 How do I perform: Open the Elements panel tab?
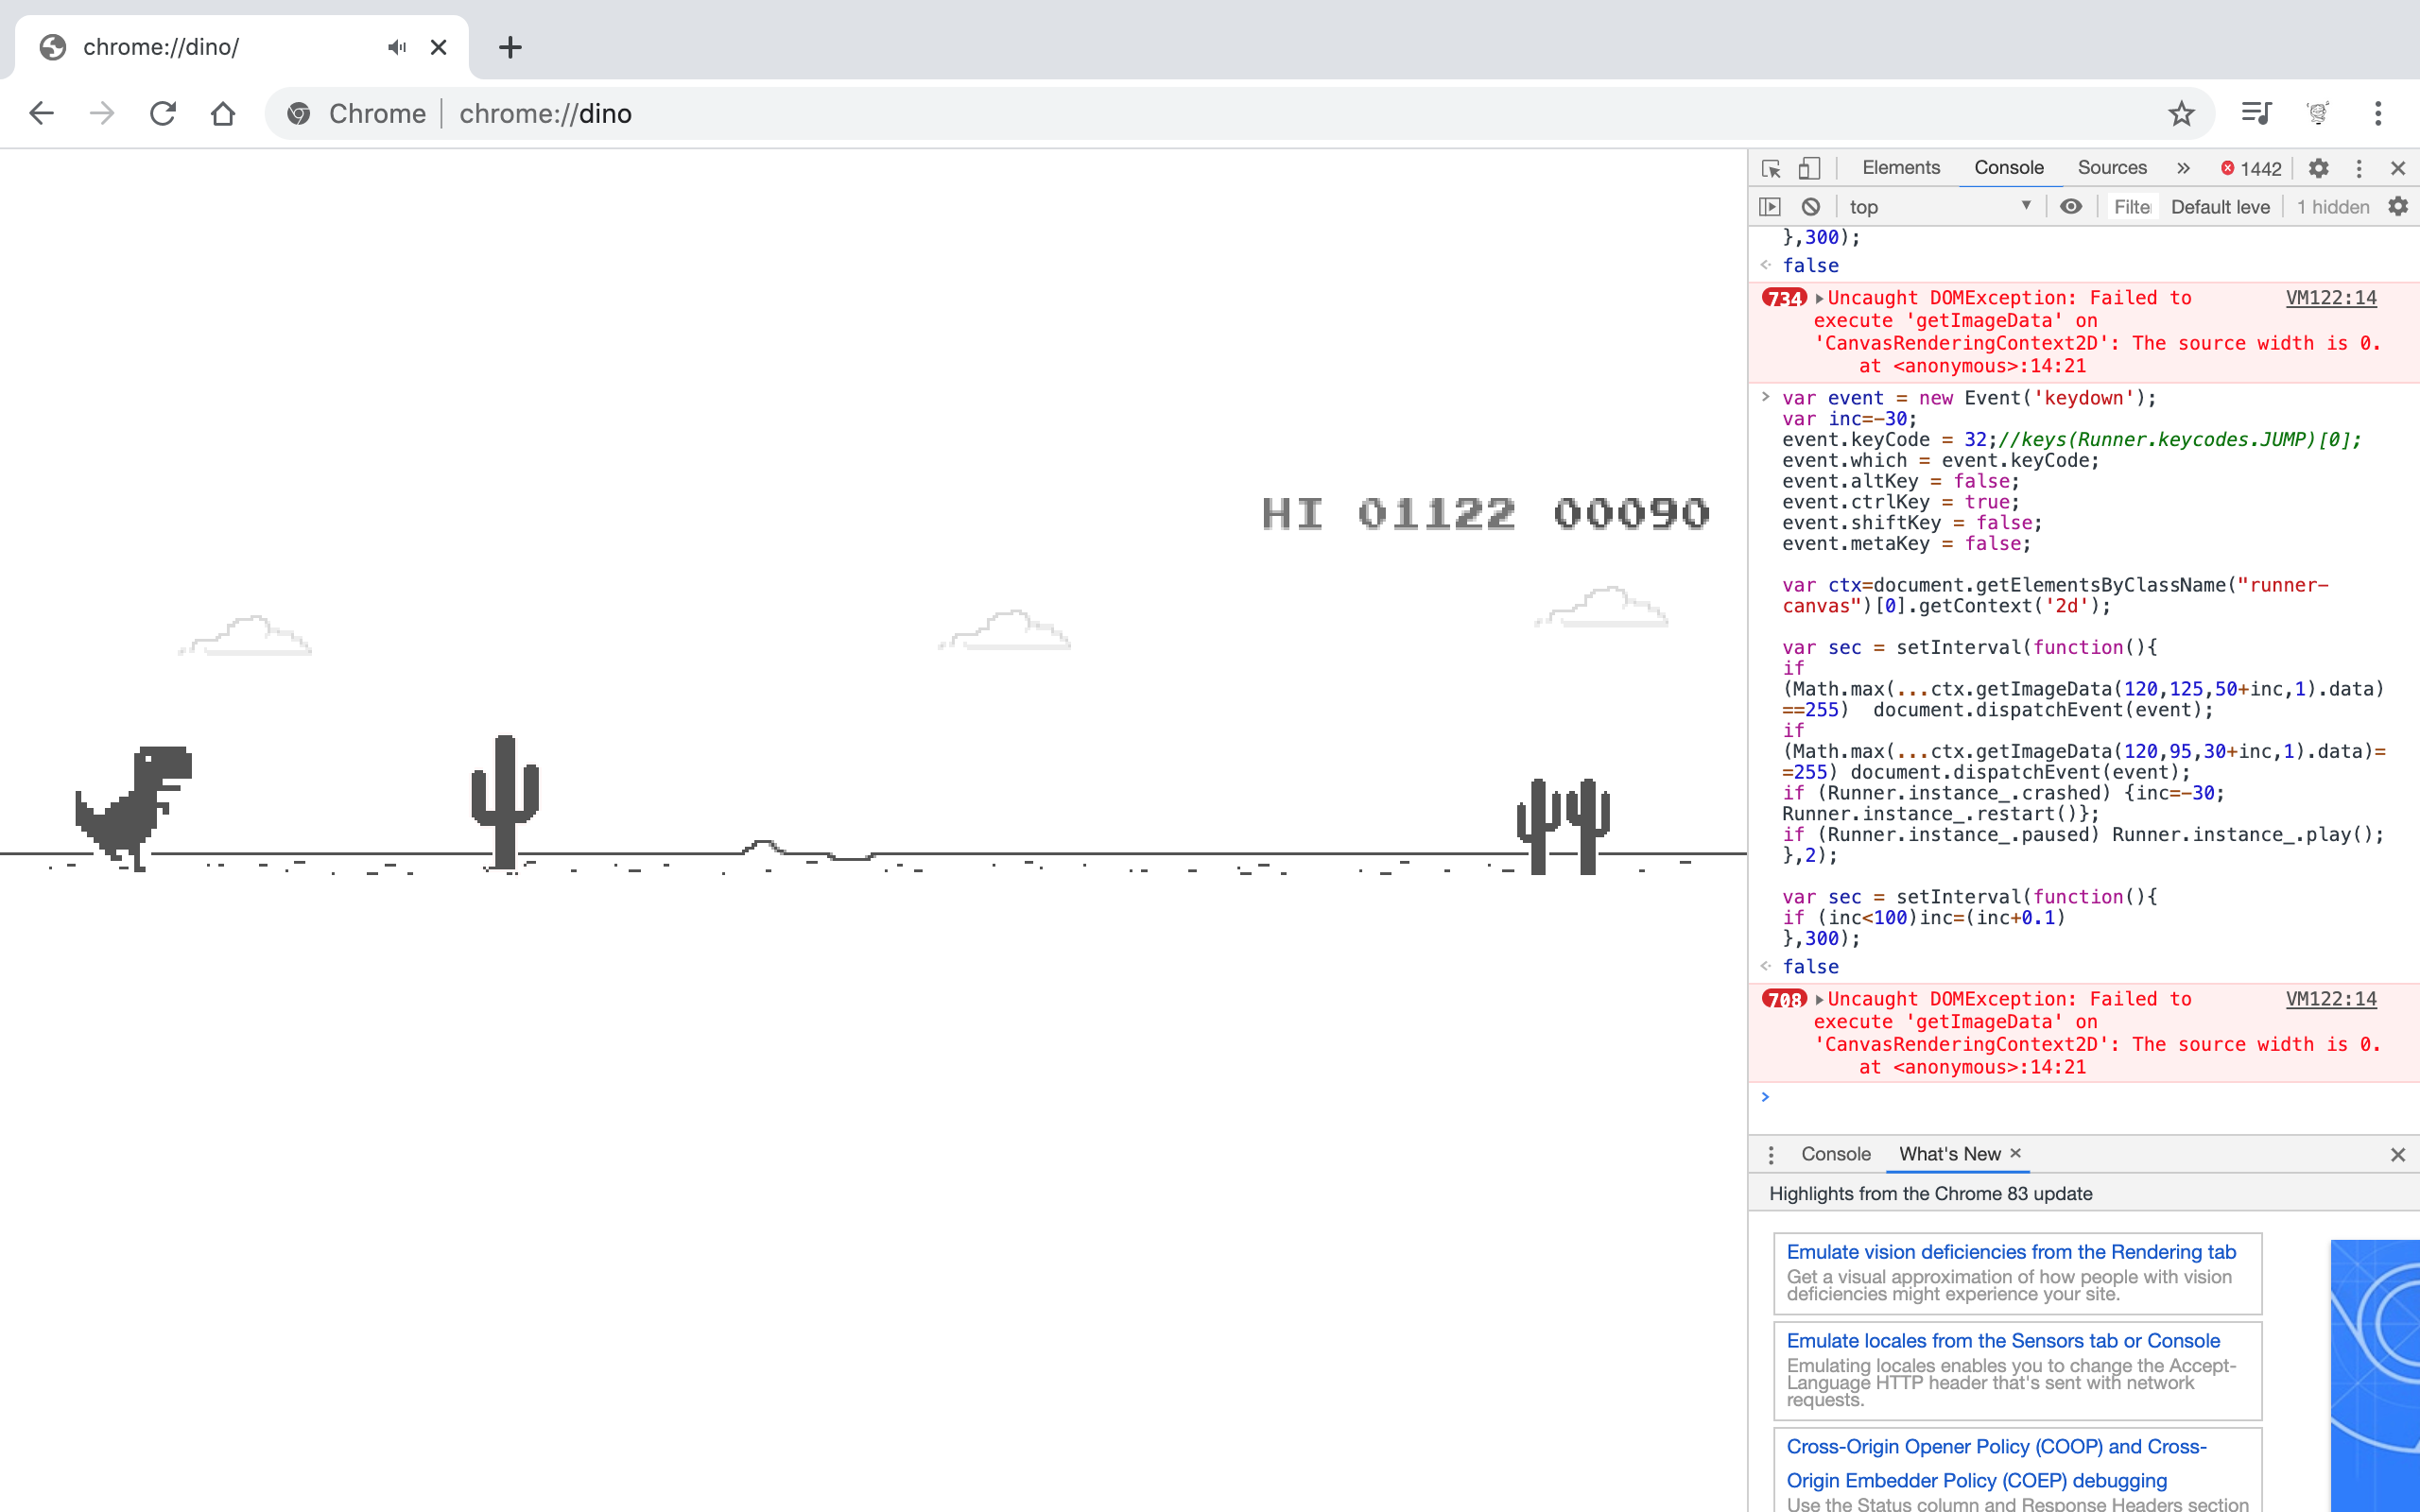point(1900,168)
